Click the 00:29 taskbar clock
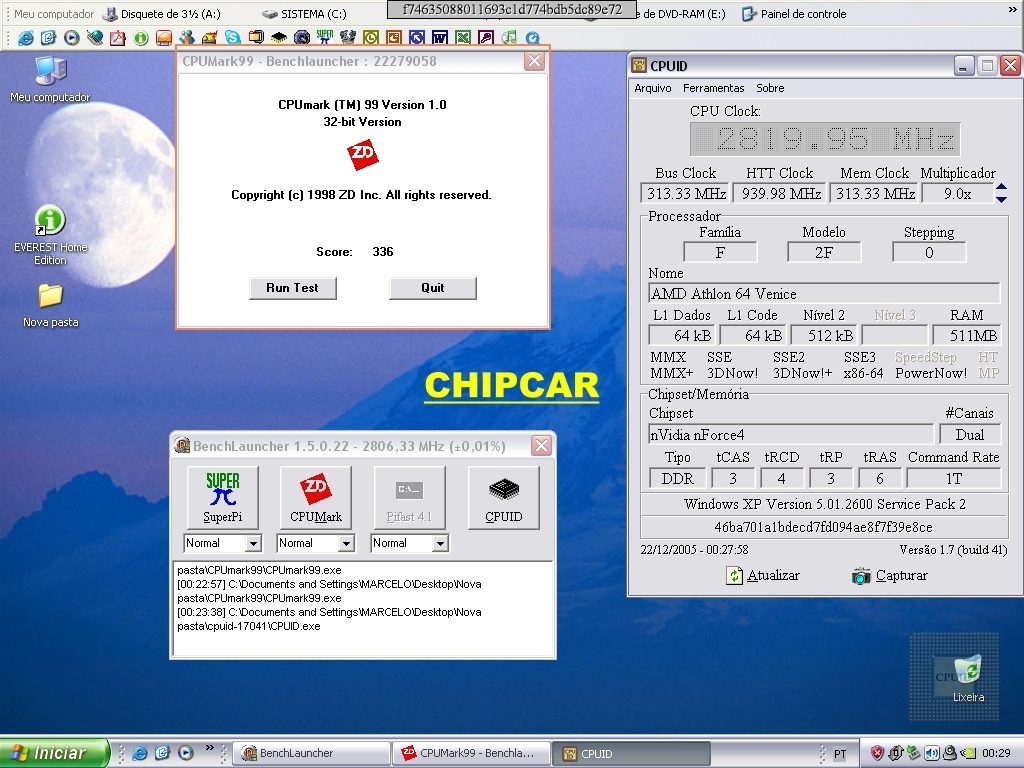 pyautogui.click(x=996, y=753)
